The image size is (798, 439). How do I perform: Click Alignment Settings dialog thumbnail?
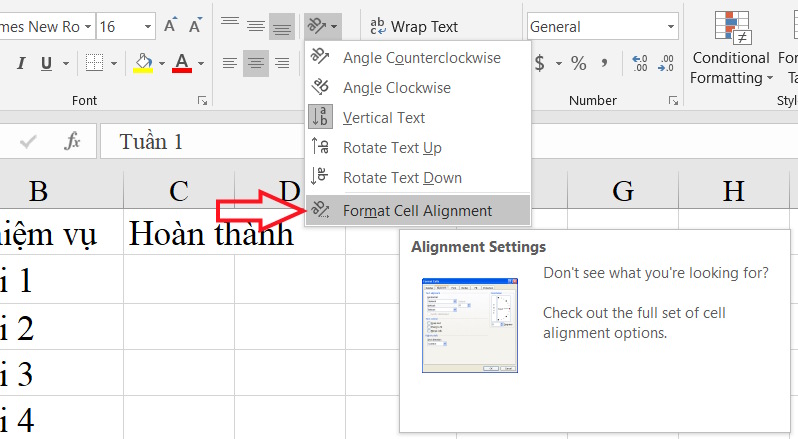[470, 325]
